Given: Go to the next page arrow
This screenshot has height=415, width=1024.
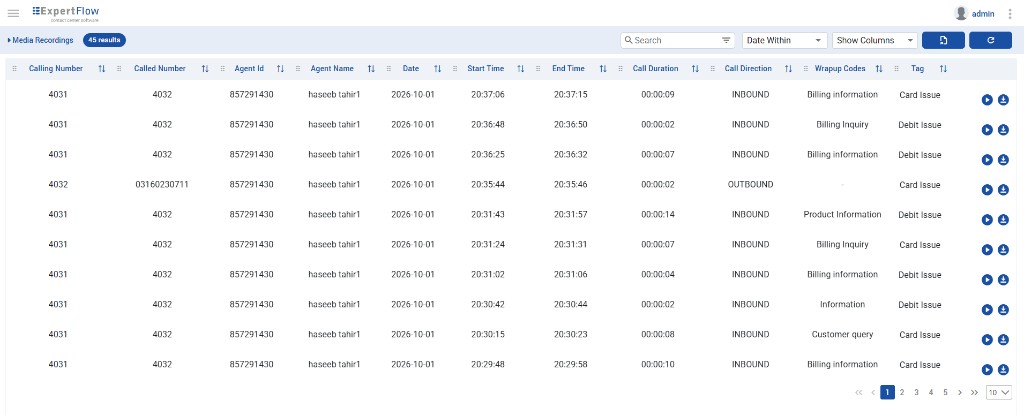Looking at the screenshot, I should click(959, 392).
